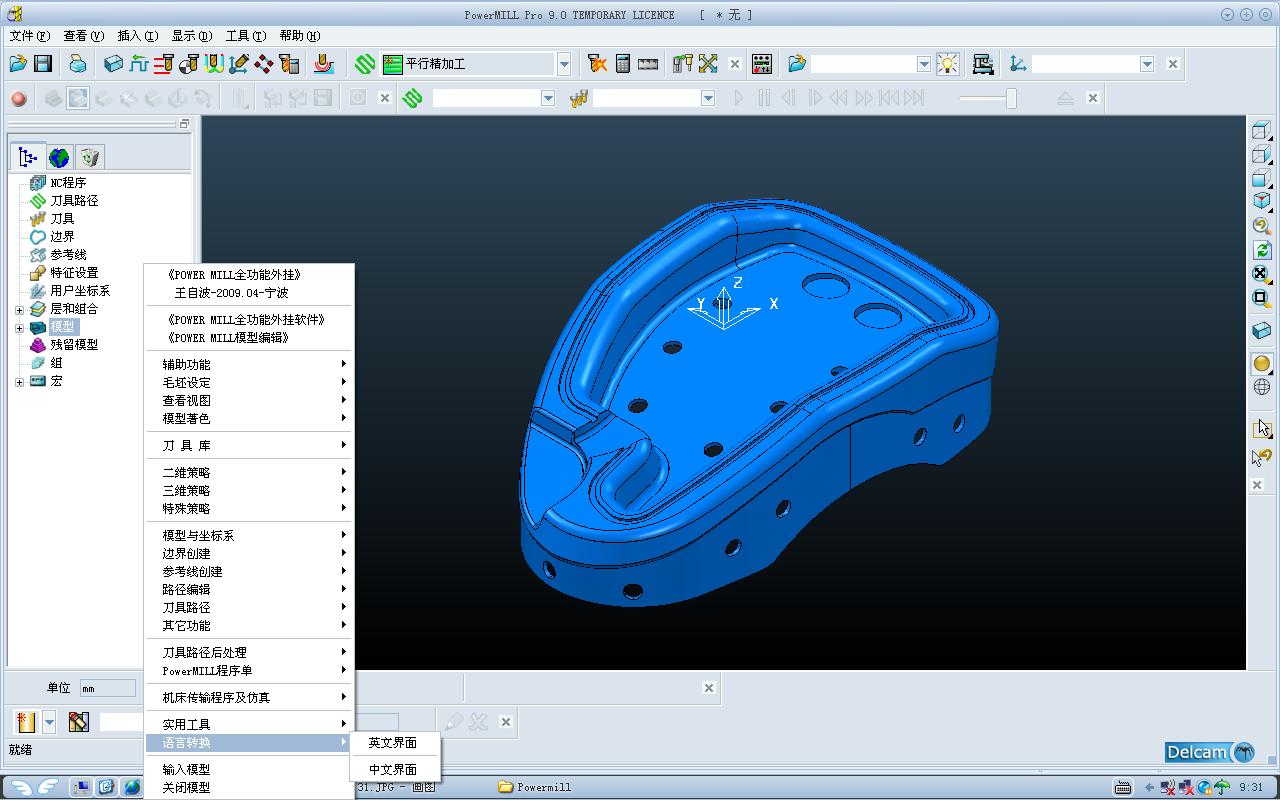Click the measurer ruler icon
Screen dimensions: 1280x800
point(648,64)
